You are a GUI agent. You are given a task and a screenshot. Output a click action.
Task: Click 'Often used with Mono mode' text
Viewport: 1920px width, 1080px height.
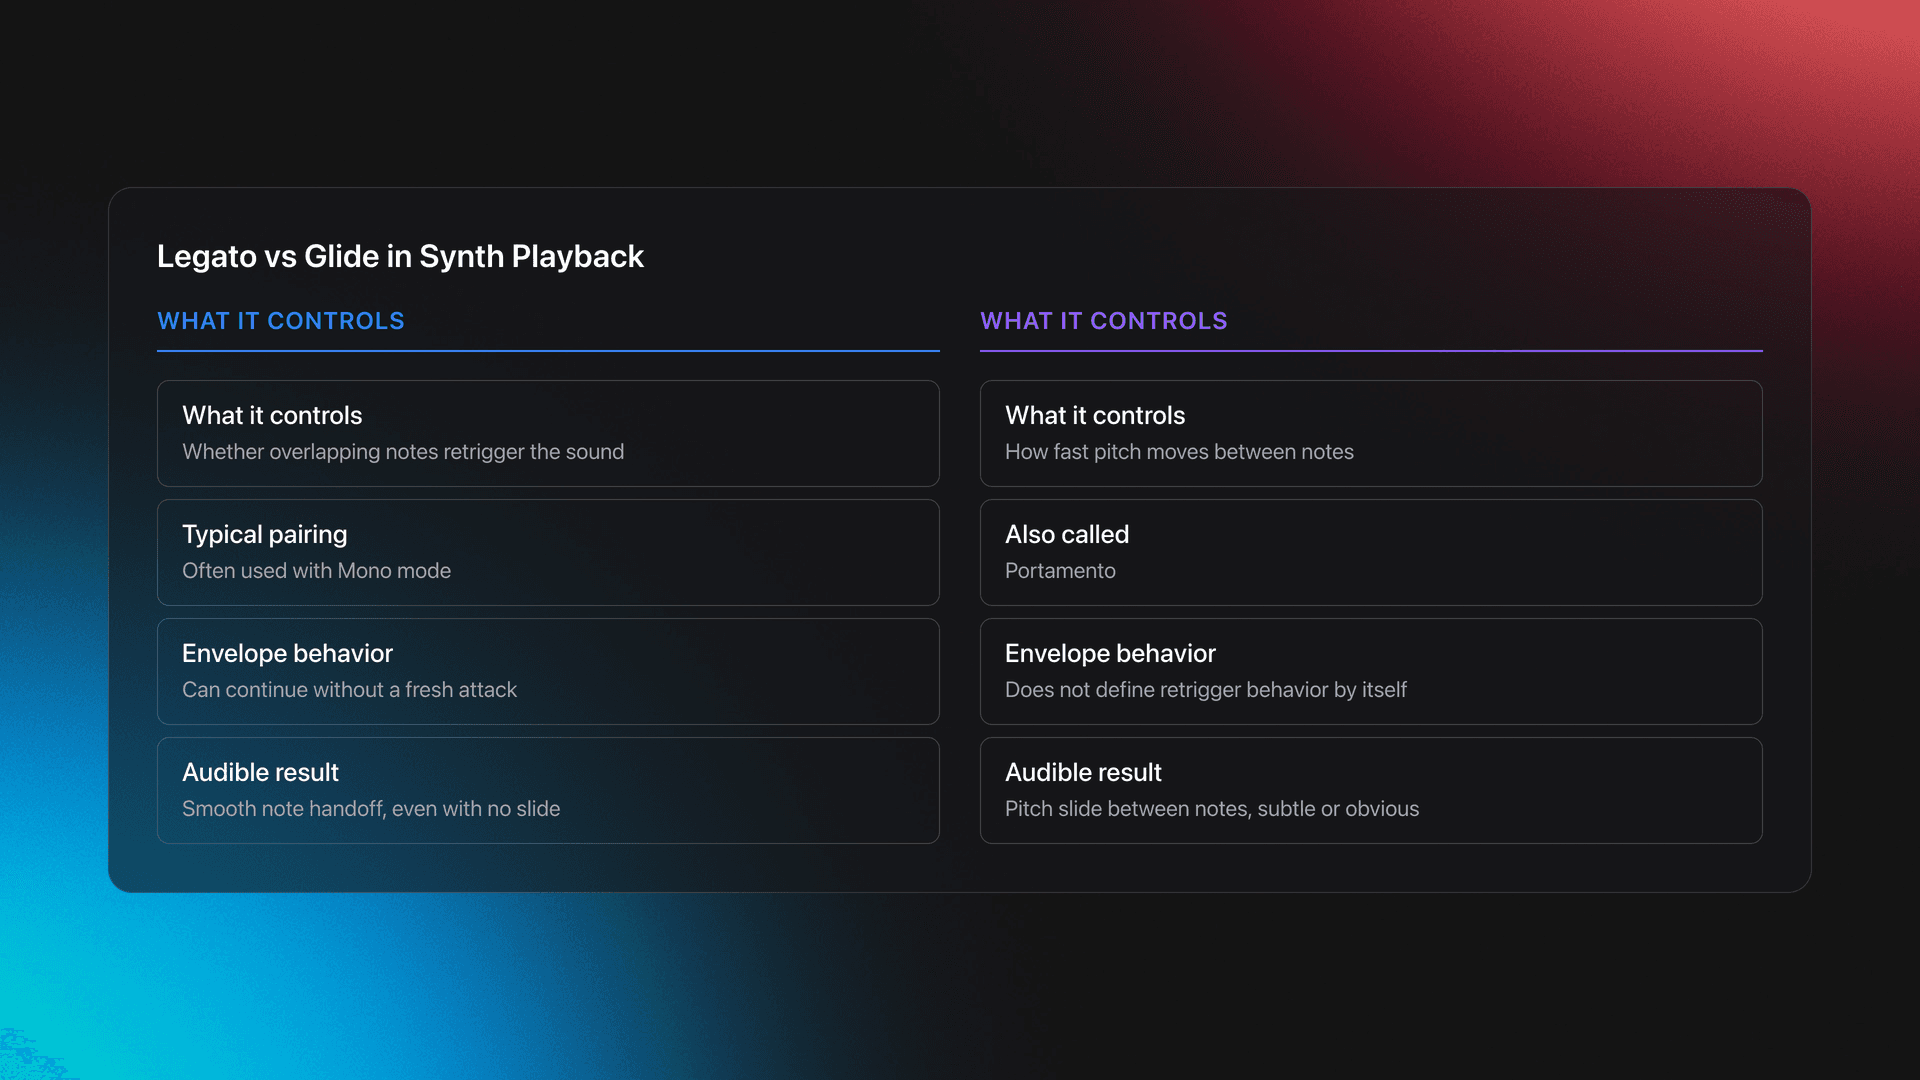[x=316, y=570]
